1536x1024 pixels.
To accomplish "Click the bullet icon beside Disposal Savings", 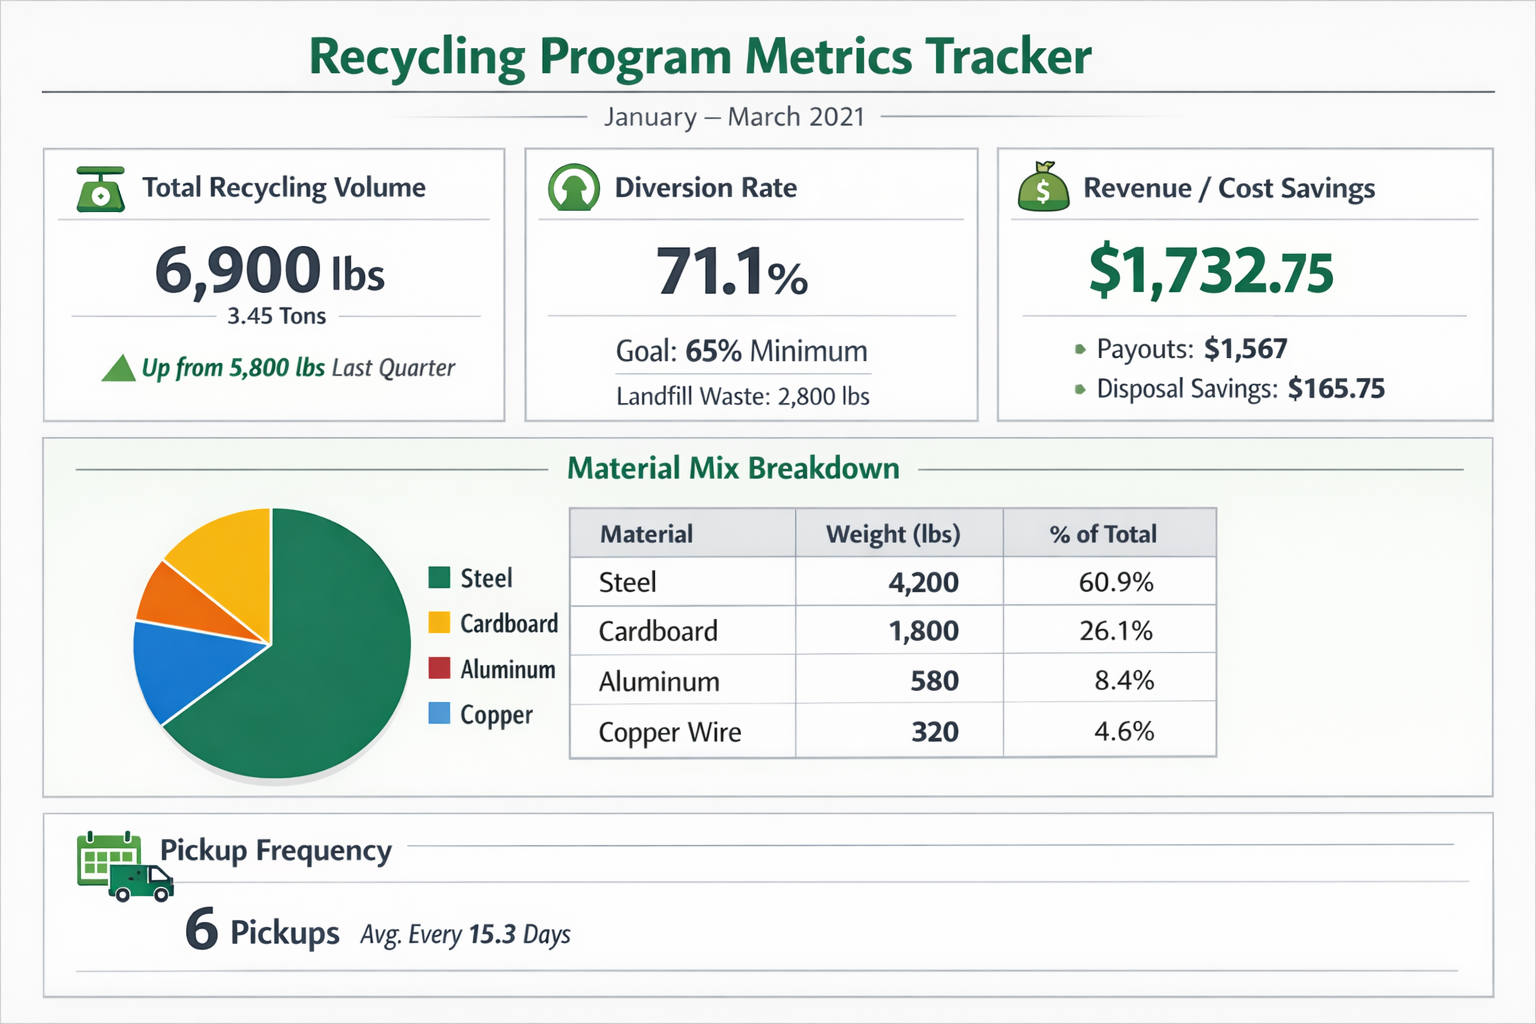I will [x=1080, y=389].
